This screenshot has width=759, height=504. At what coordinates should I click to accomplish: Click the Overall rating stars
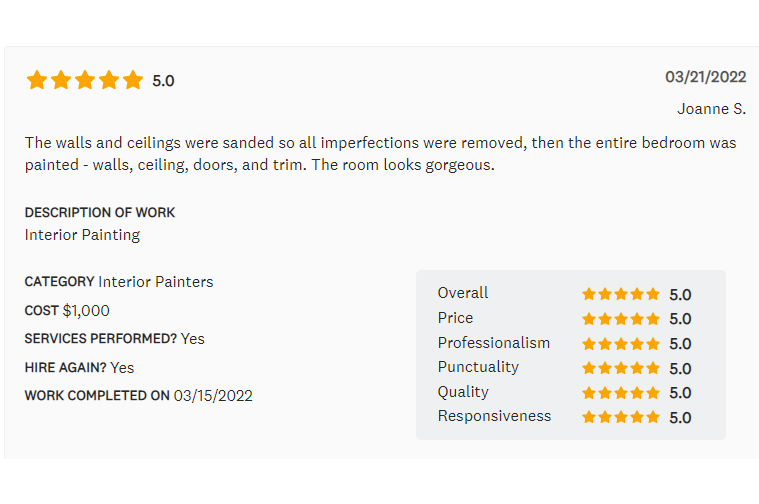pyautogui.click(x=621, y=294)
